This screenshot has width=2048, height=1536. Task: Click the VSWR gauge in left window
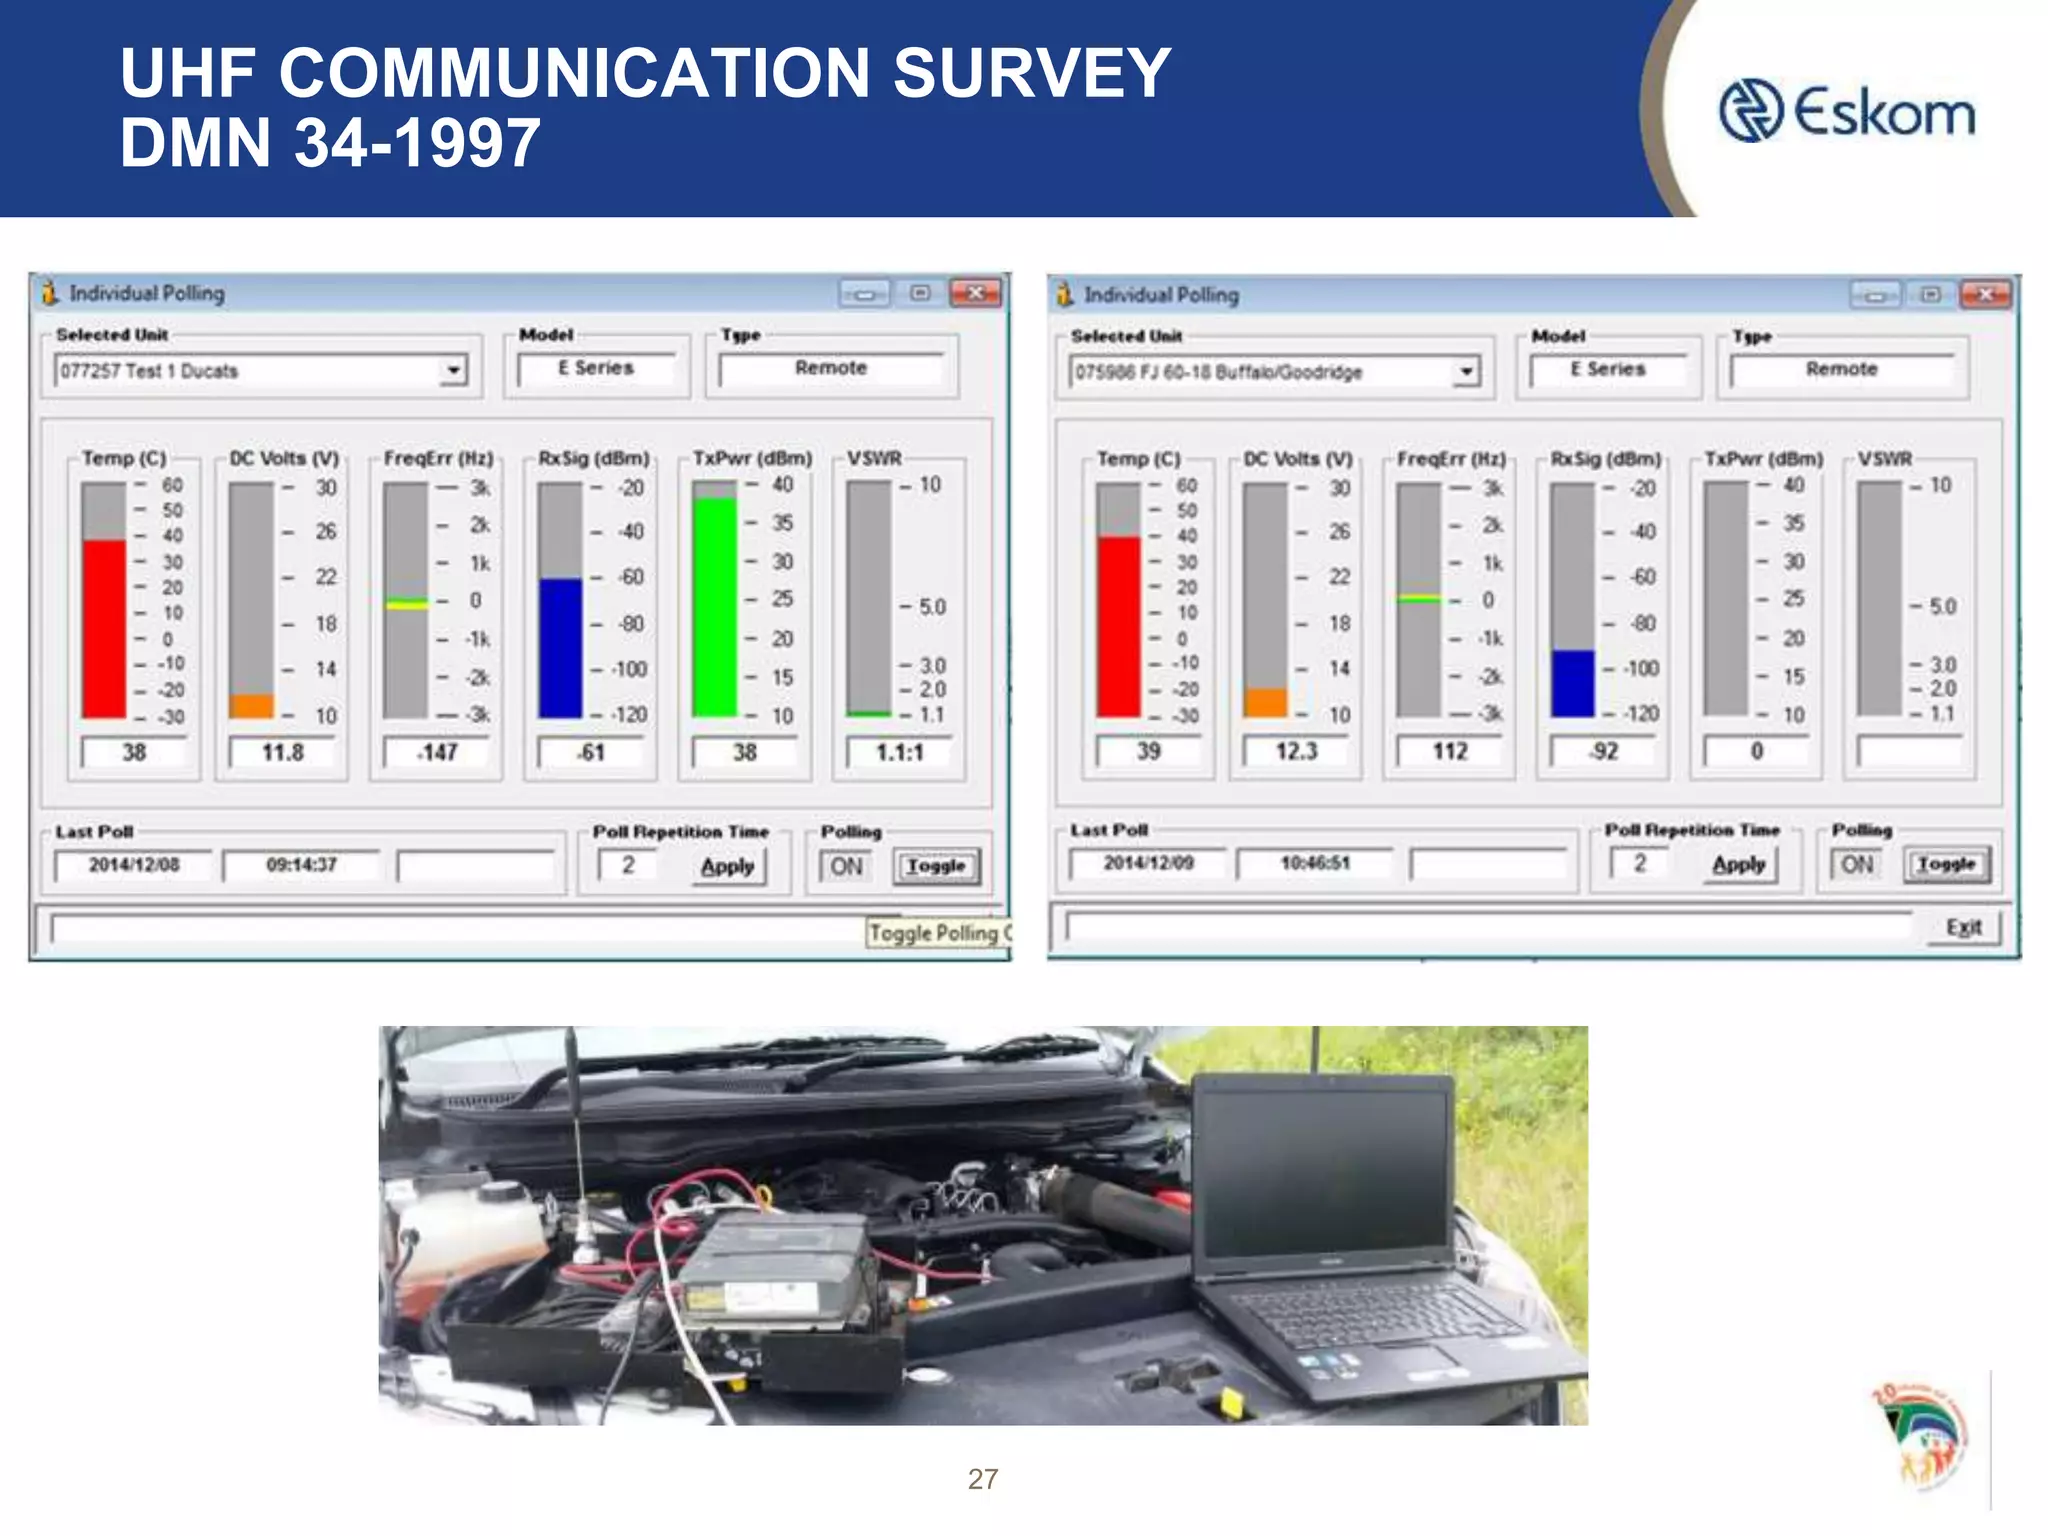click(868, 599)
